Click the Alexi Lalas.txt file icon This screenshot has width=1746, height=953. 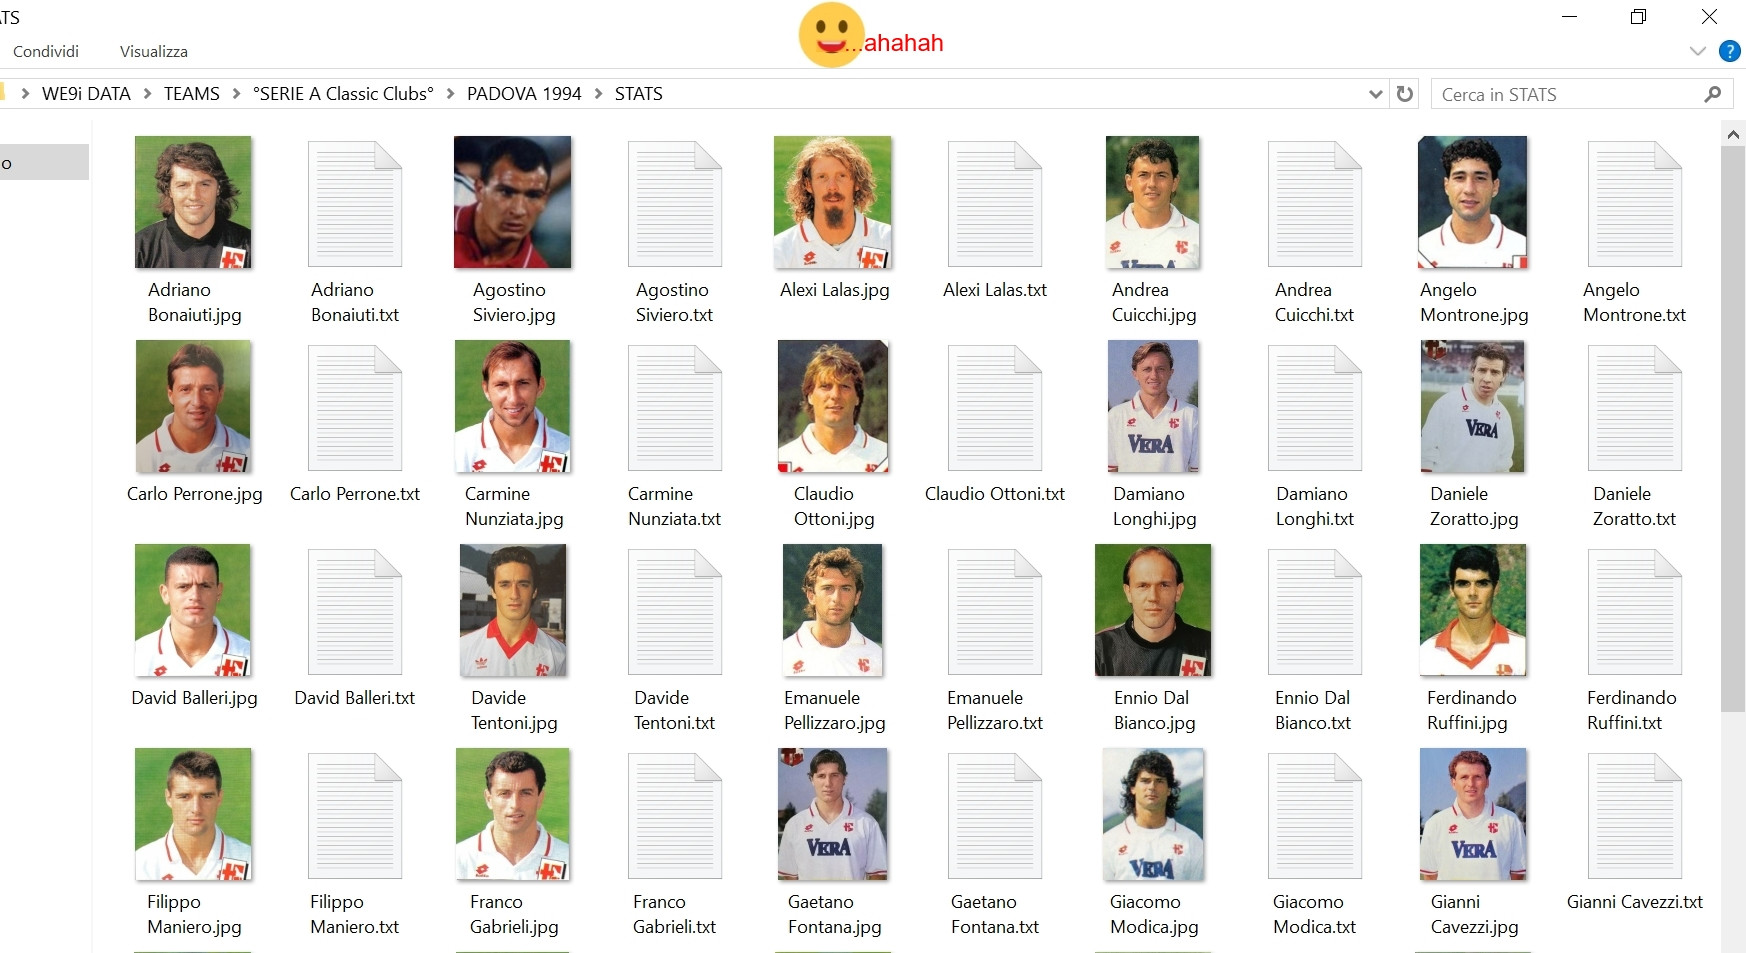pos(995,204)
